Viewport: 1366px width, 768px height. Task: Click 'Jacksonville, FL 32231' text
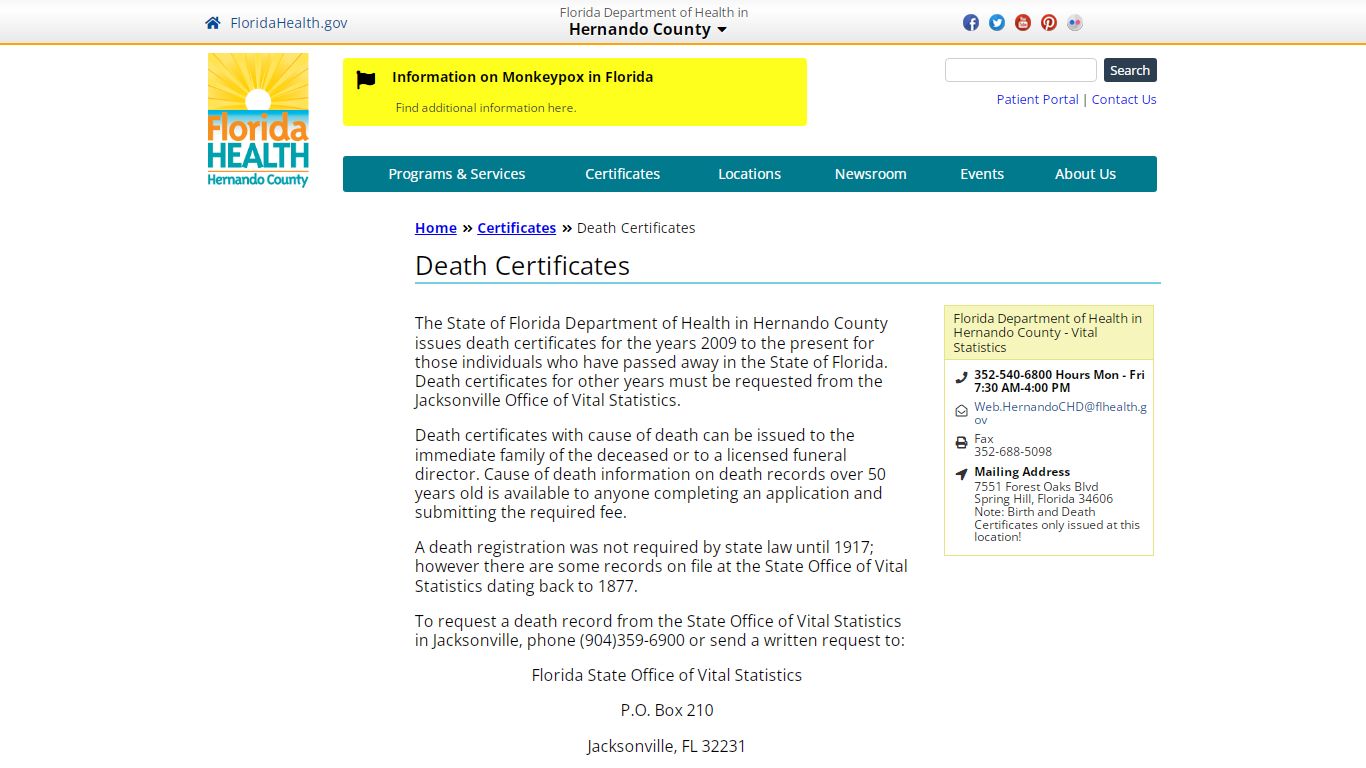click(x=666, y=746)
